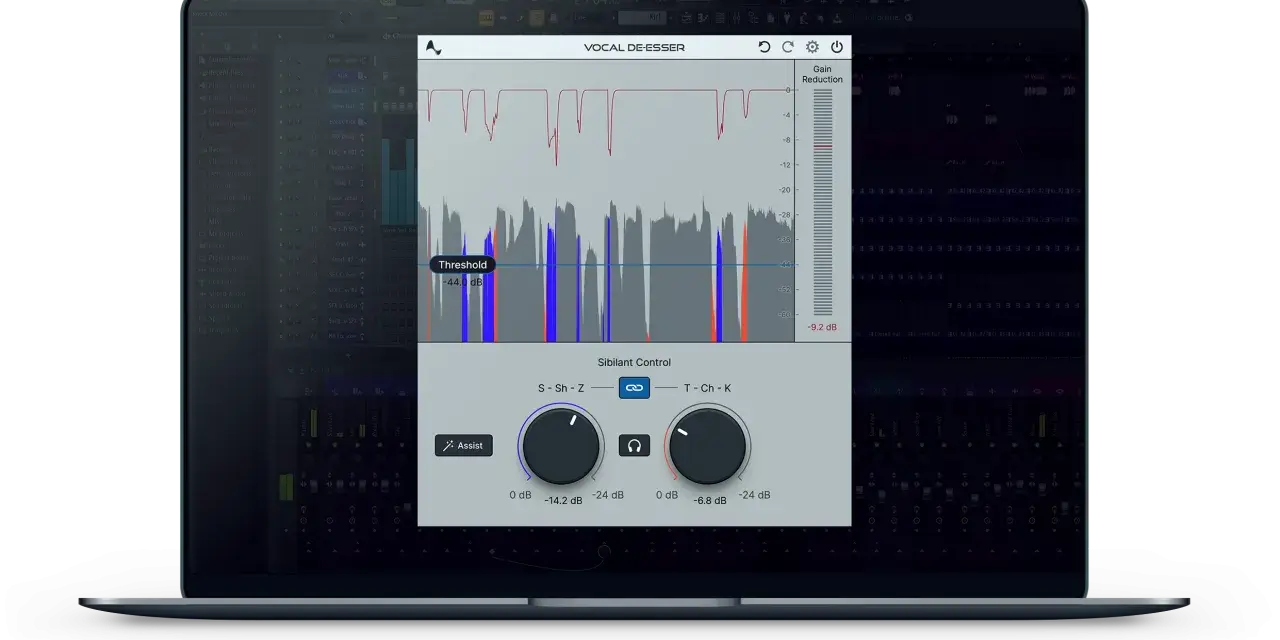Click the Sibilant Control heading

tap(634, 362)
